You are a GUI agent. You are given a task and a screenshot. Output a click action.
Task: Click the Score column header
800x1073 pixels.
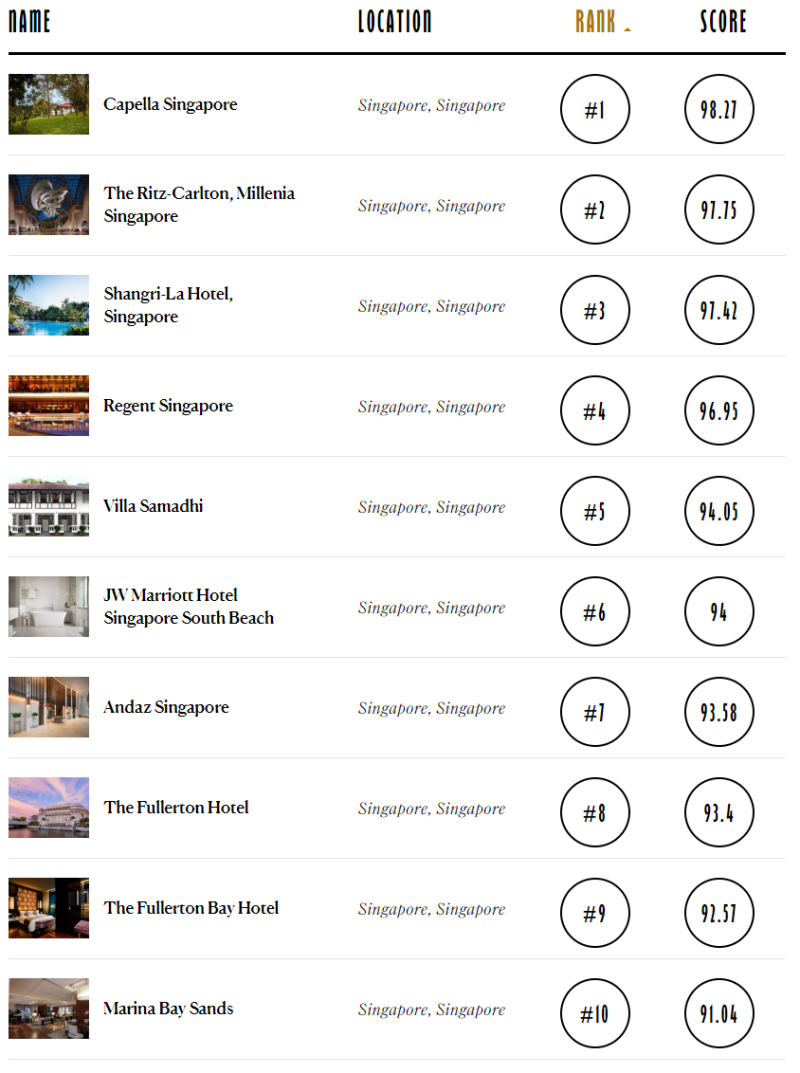722,22
